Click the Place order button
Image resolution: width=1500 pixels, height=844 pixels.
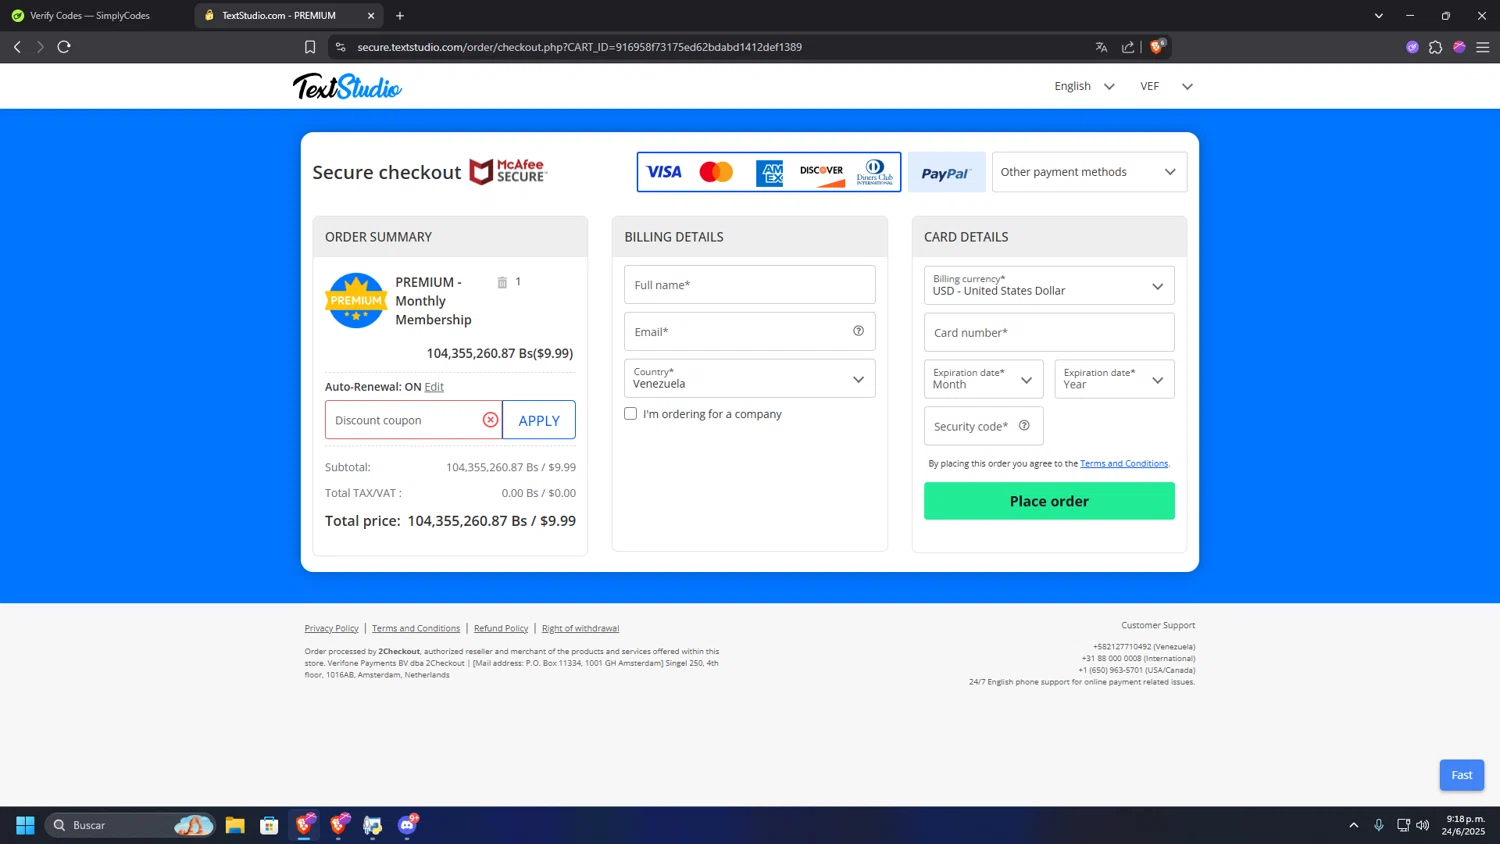click(x=1049, y=501)
